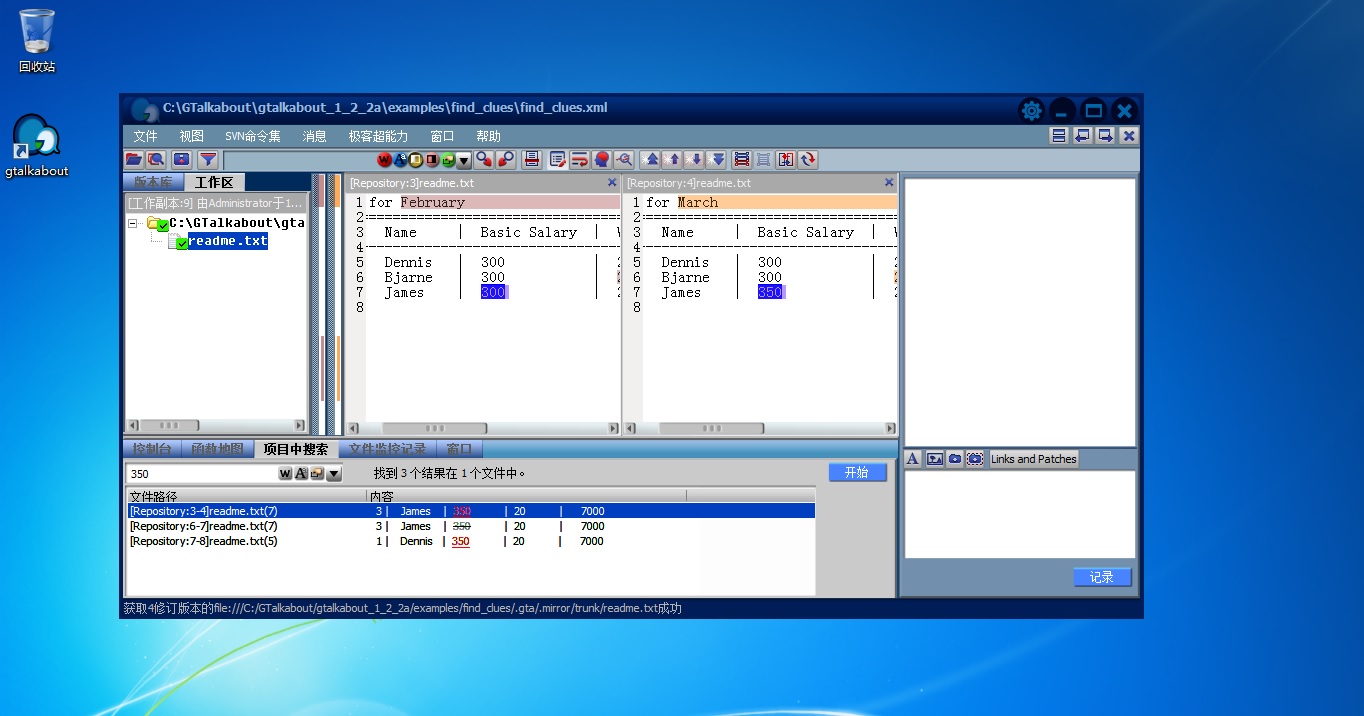Open the 窗口 menu in the menu bar
The width and height of the screenshot is (1364, 716).
(x=442, y=137)
